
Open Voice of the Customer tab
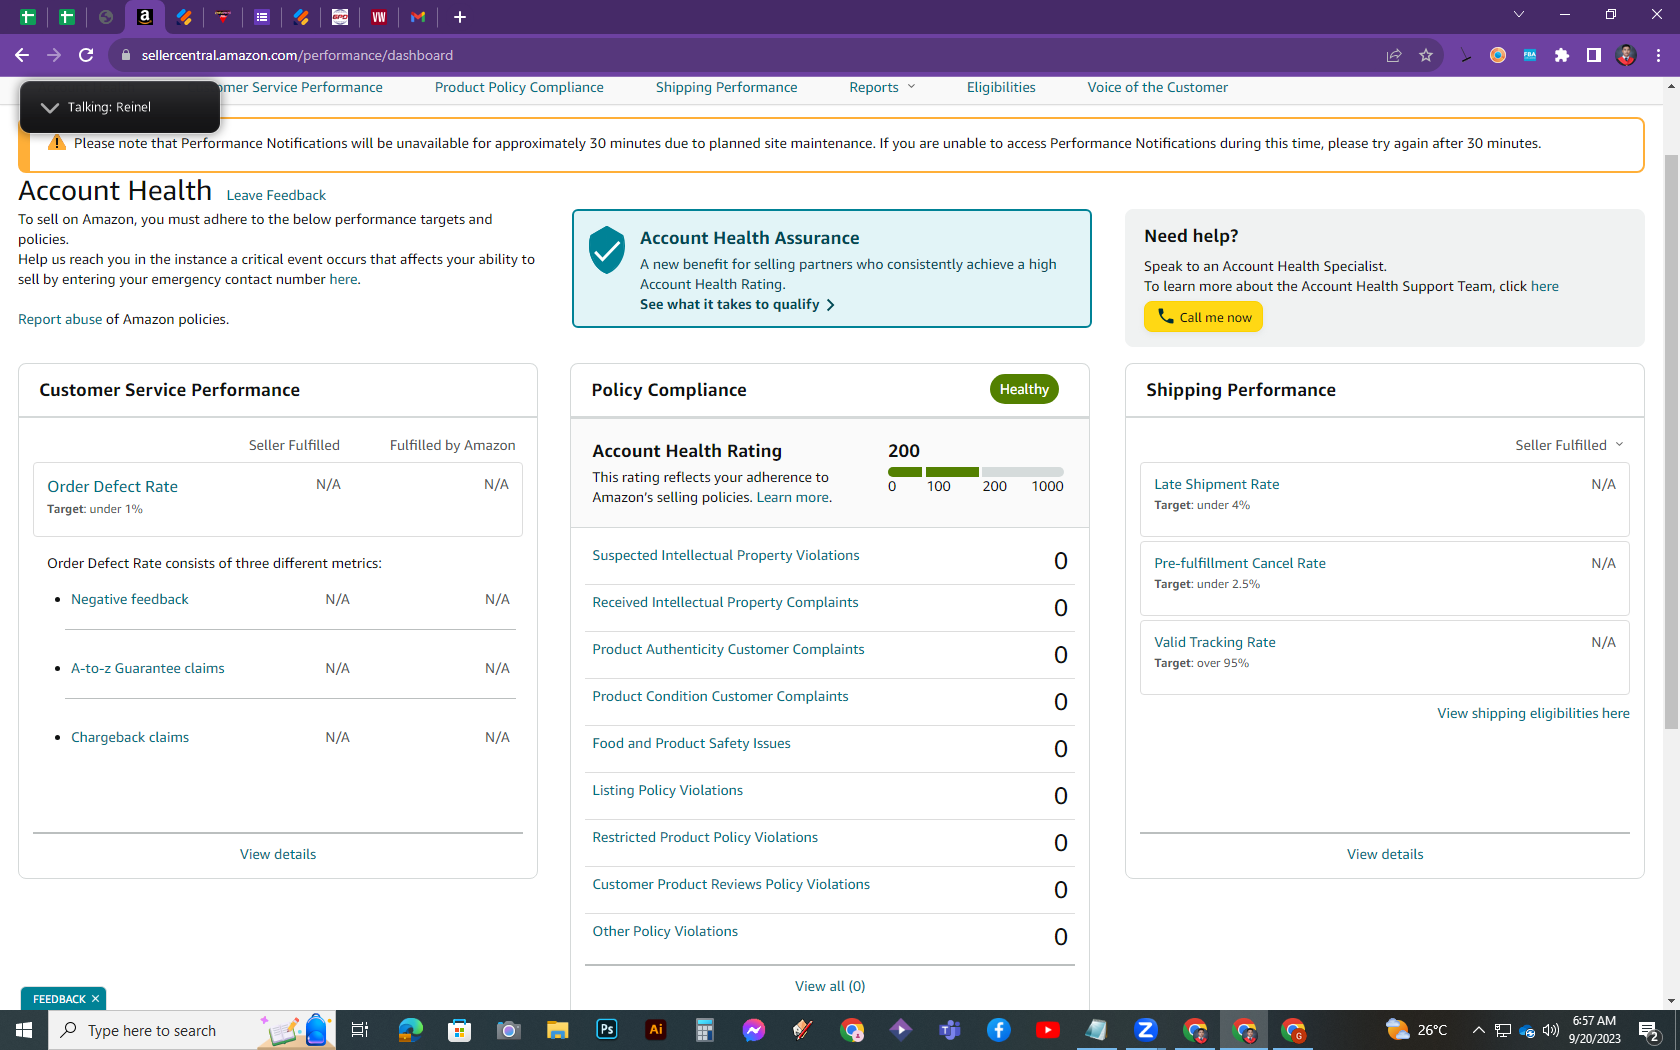1157,87
